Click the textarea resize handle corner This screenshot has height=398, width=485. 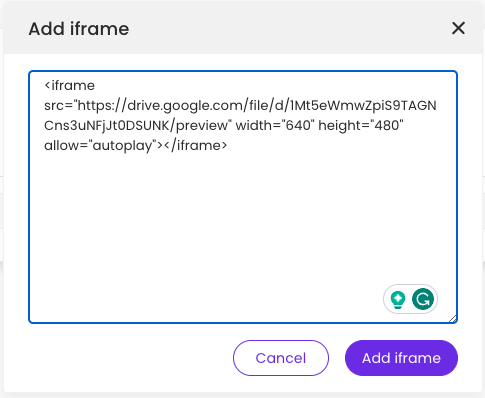point(452,318)
